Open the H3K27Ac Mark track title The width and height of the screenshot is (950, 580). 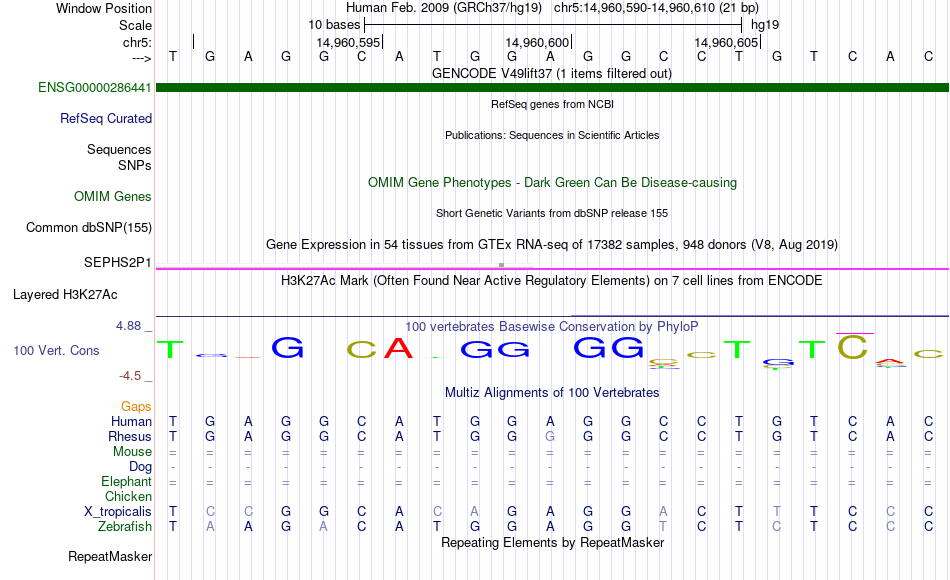pos(552,281)
